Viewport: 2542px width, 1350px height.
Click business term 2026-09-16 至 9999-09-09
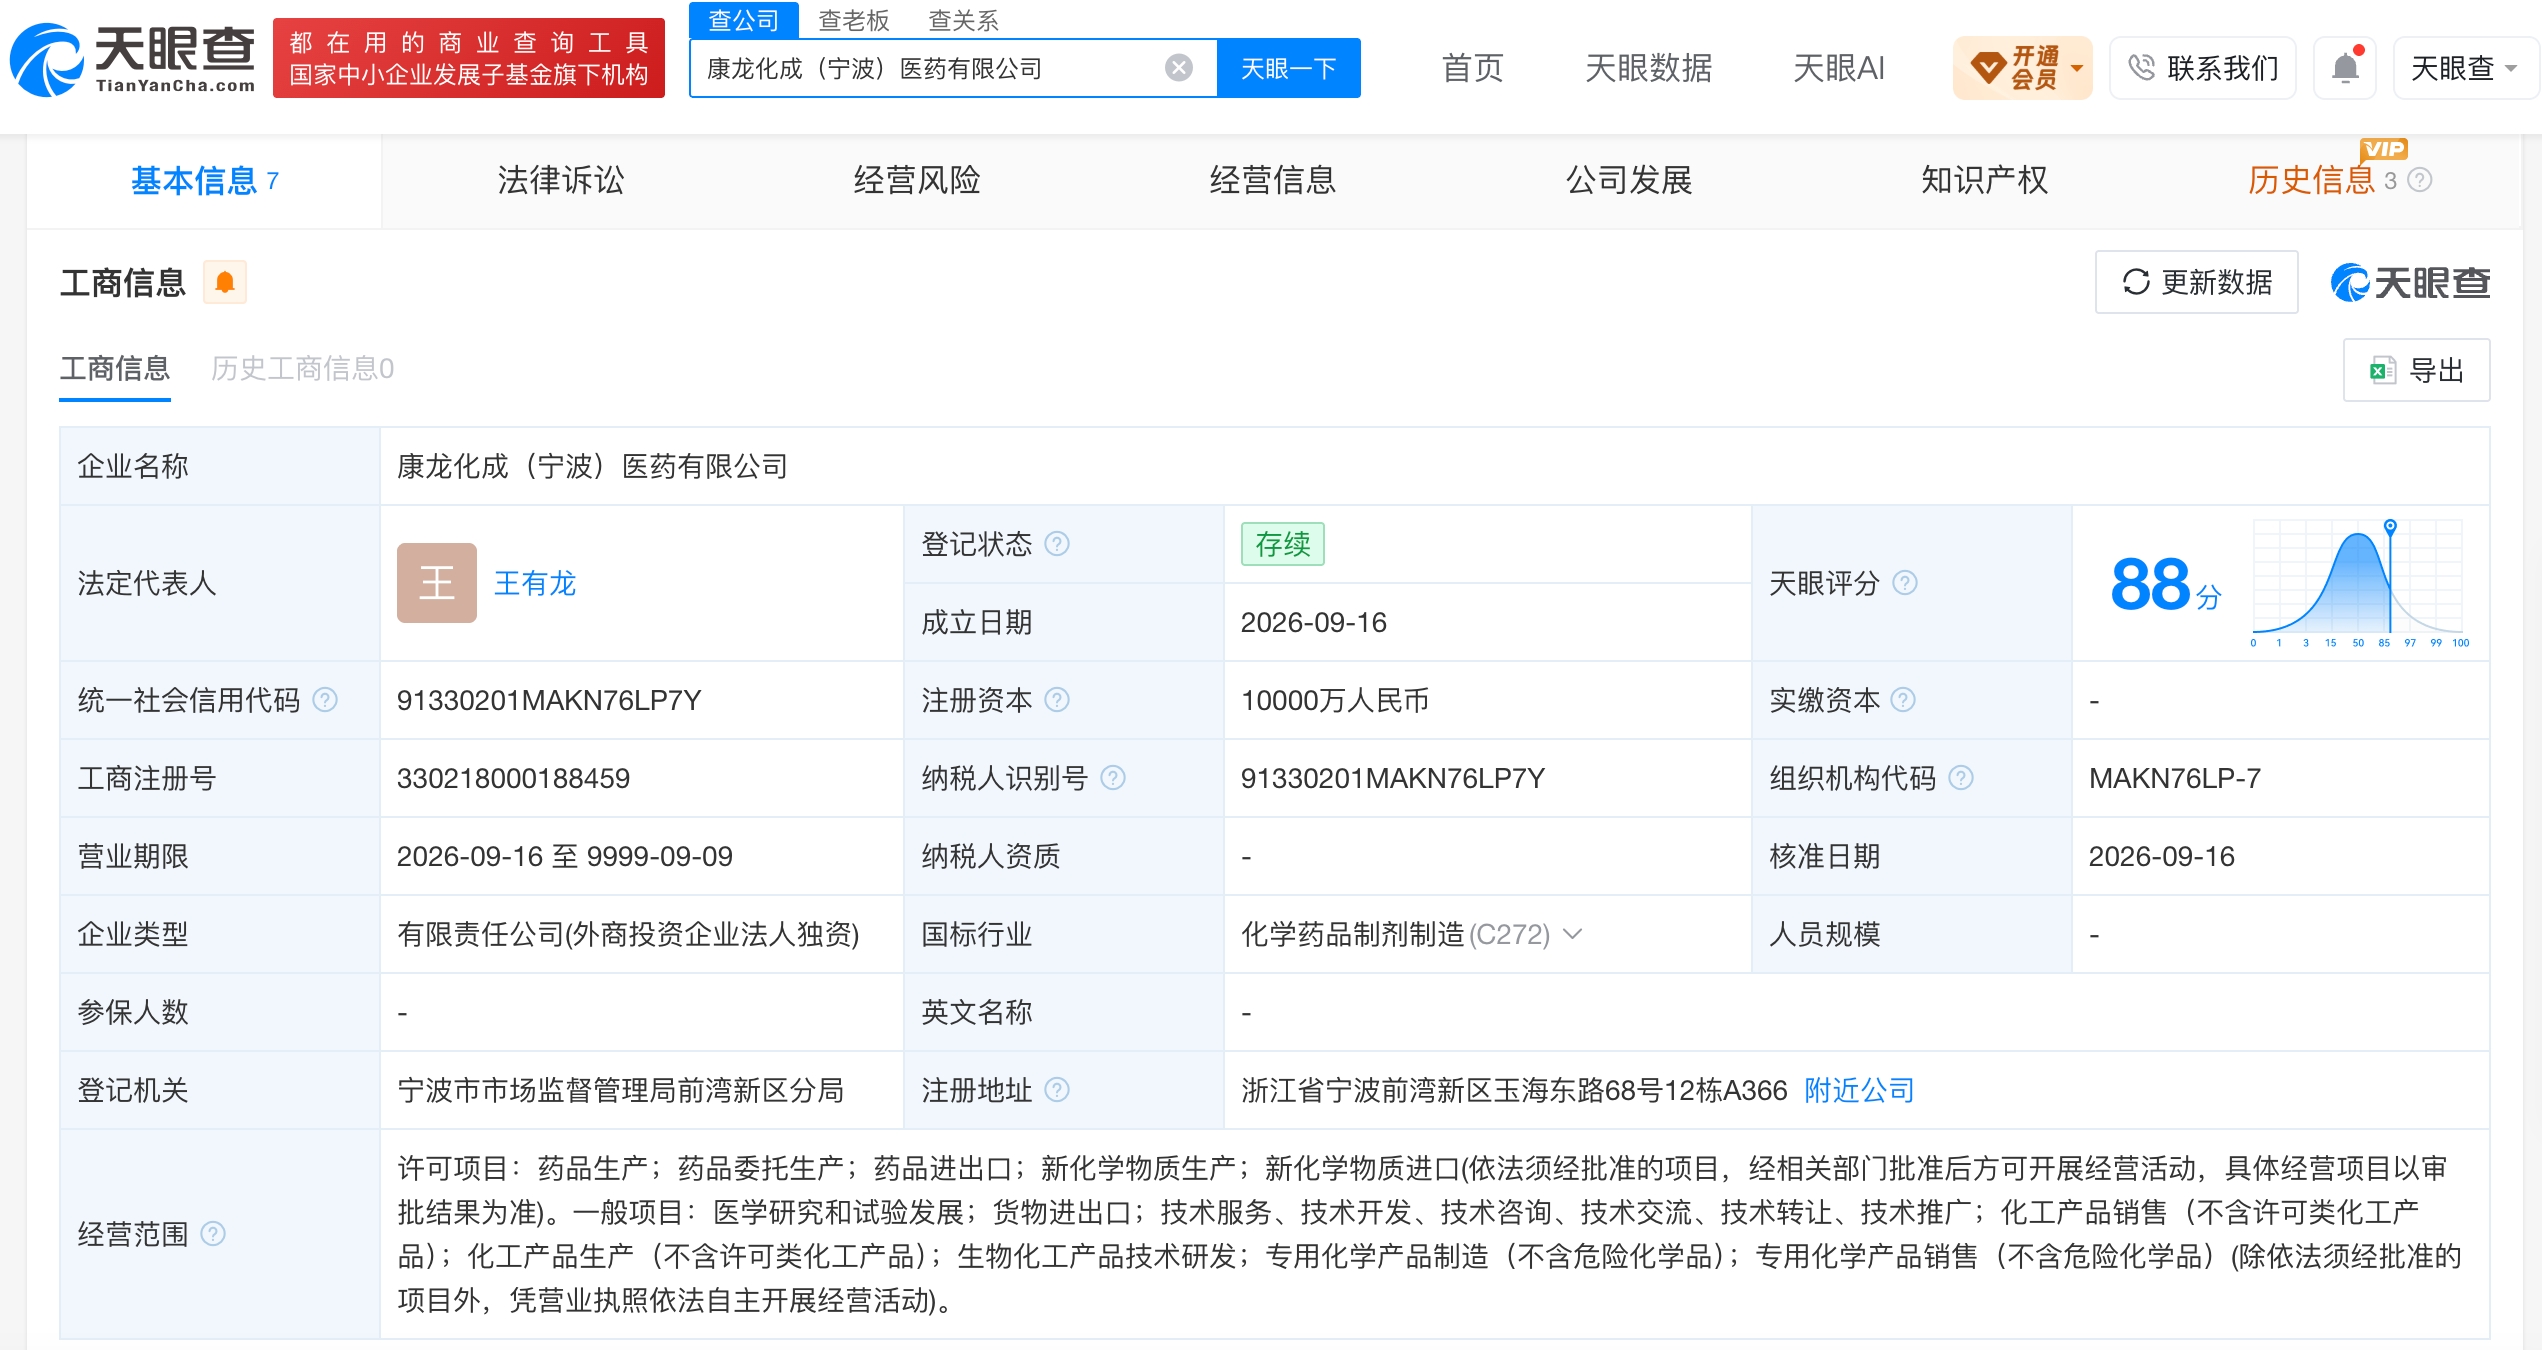click(x=565, y=856)
